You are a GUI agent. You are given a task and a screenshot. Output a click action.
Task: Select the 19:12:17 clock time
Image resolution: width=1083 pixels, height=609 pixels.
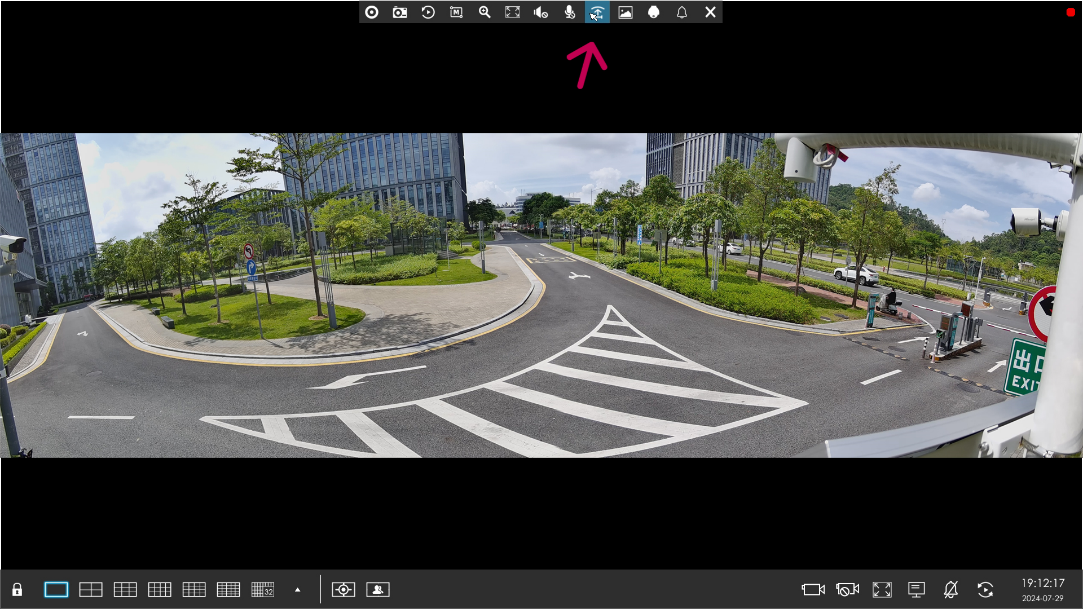(1043, 583)
